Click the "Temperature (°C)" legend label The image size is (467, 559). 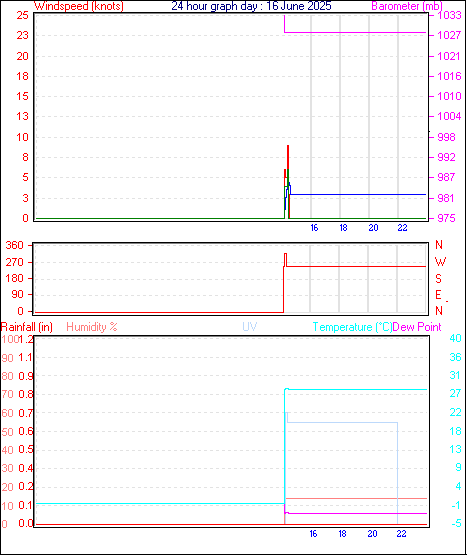coord(352,327)
